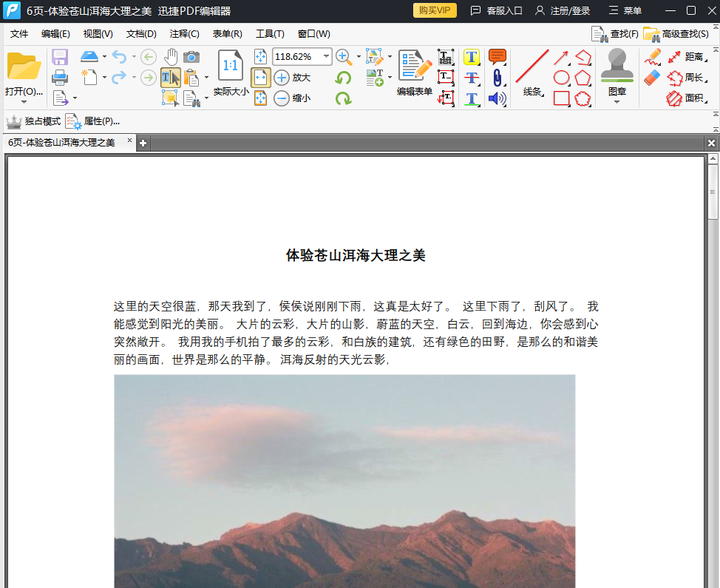Select the Snapshot camera tool
720x588 pixels.
pos(191,57)
